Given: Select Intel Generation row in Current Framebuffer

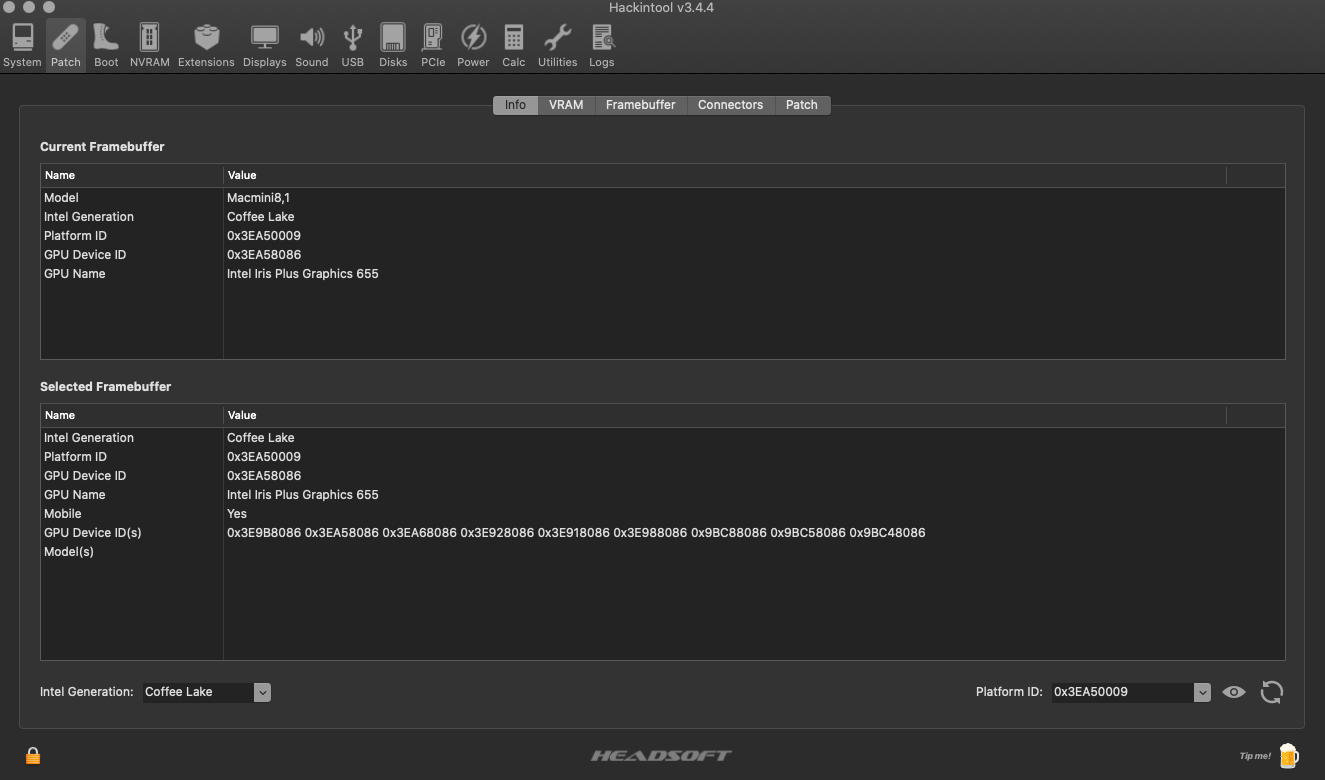Looking at the screenshot, I should 662,217.
